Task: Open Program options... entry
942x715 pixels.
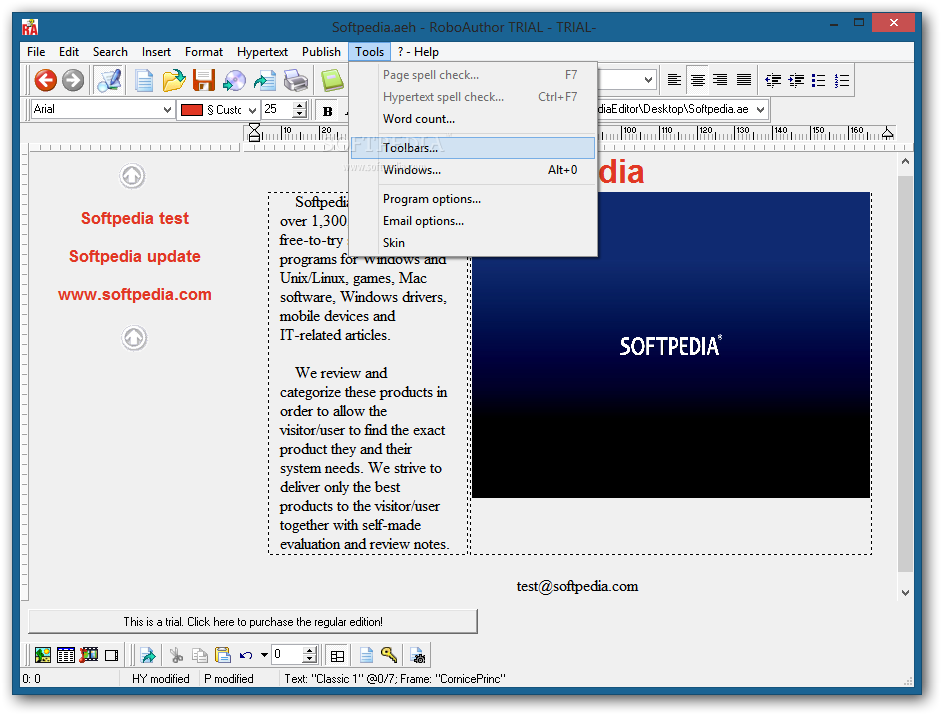Action: point(473,199)
